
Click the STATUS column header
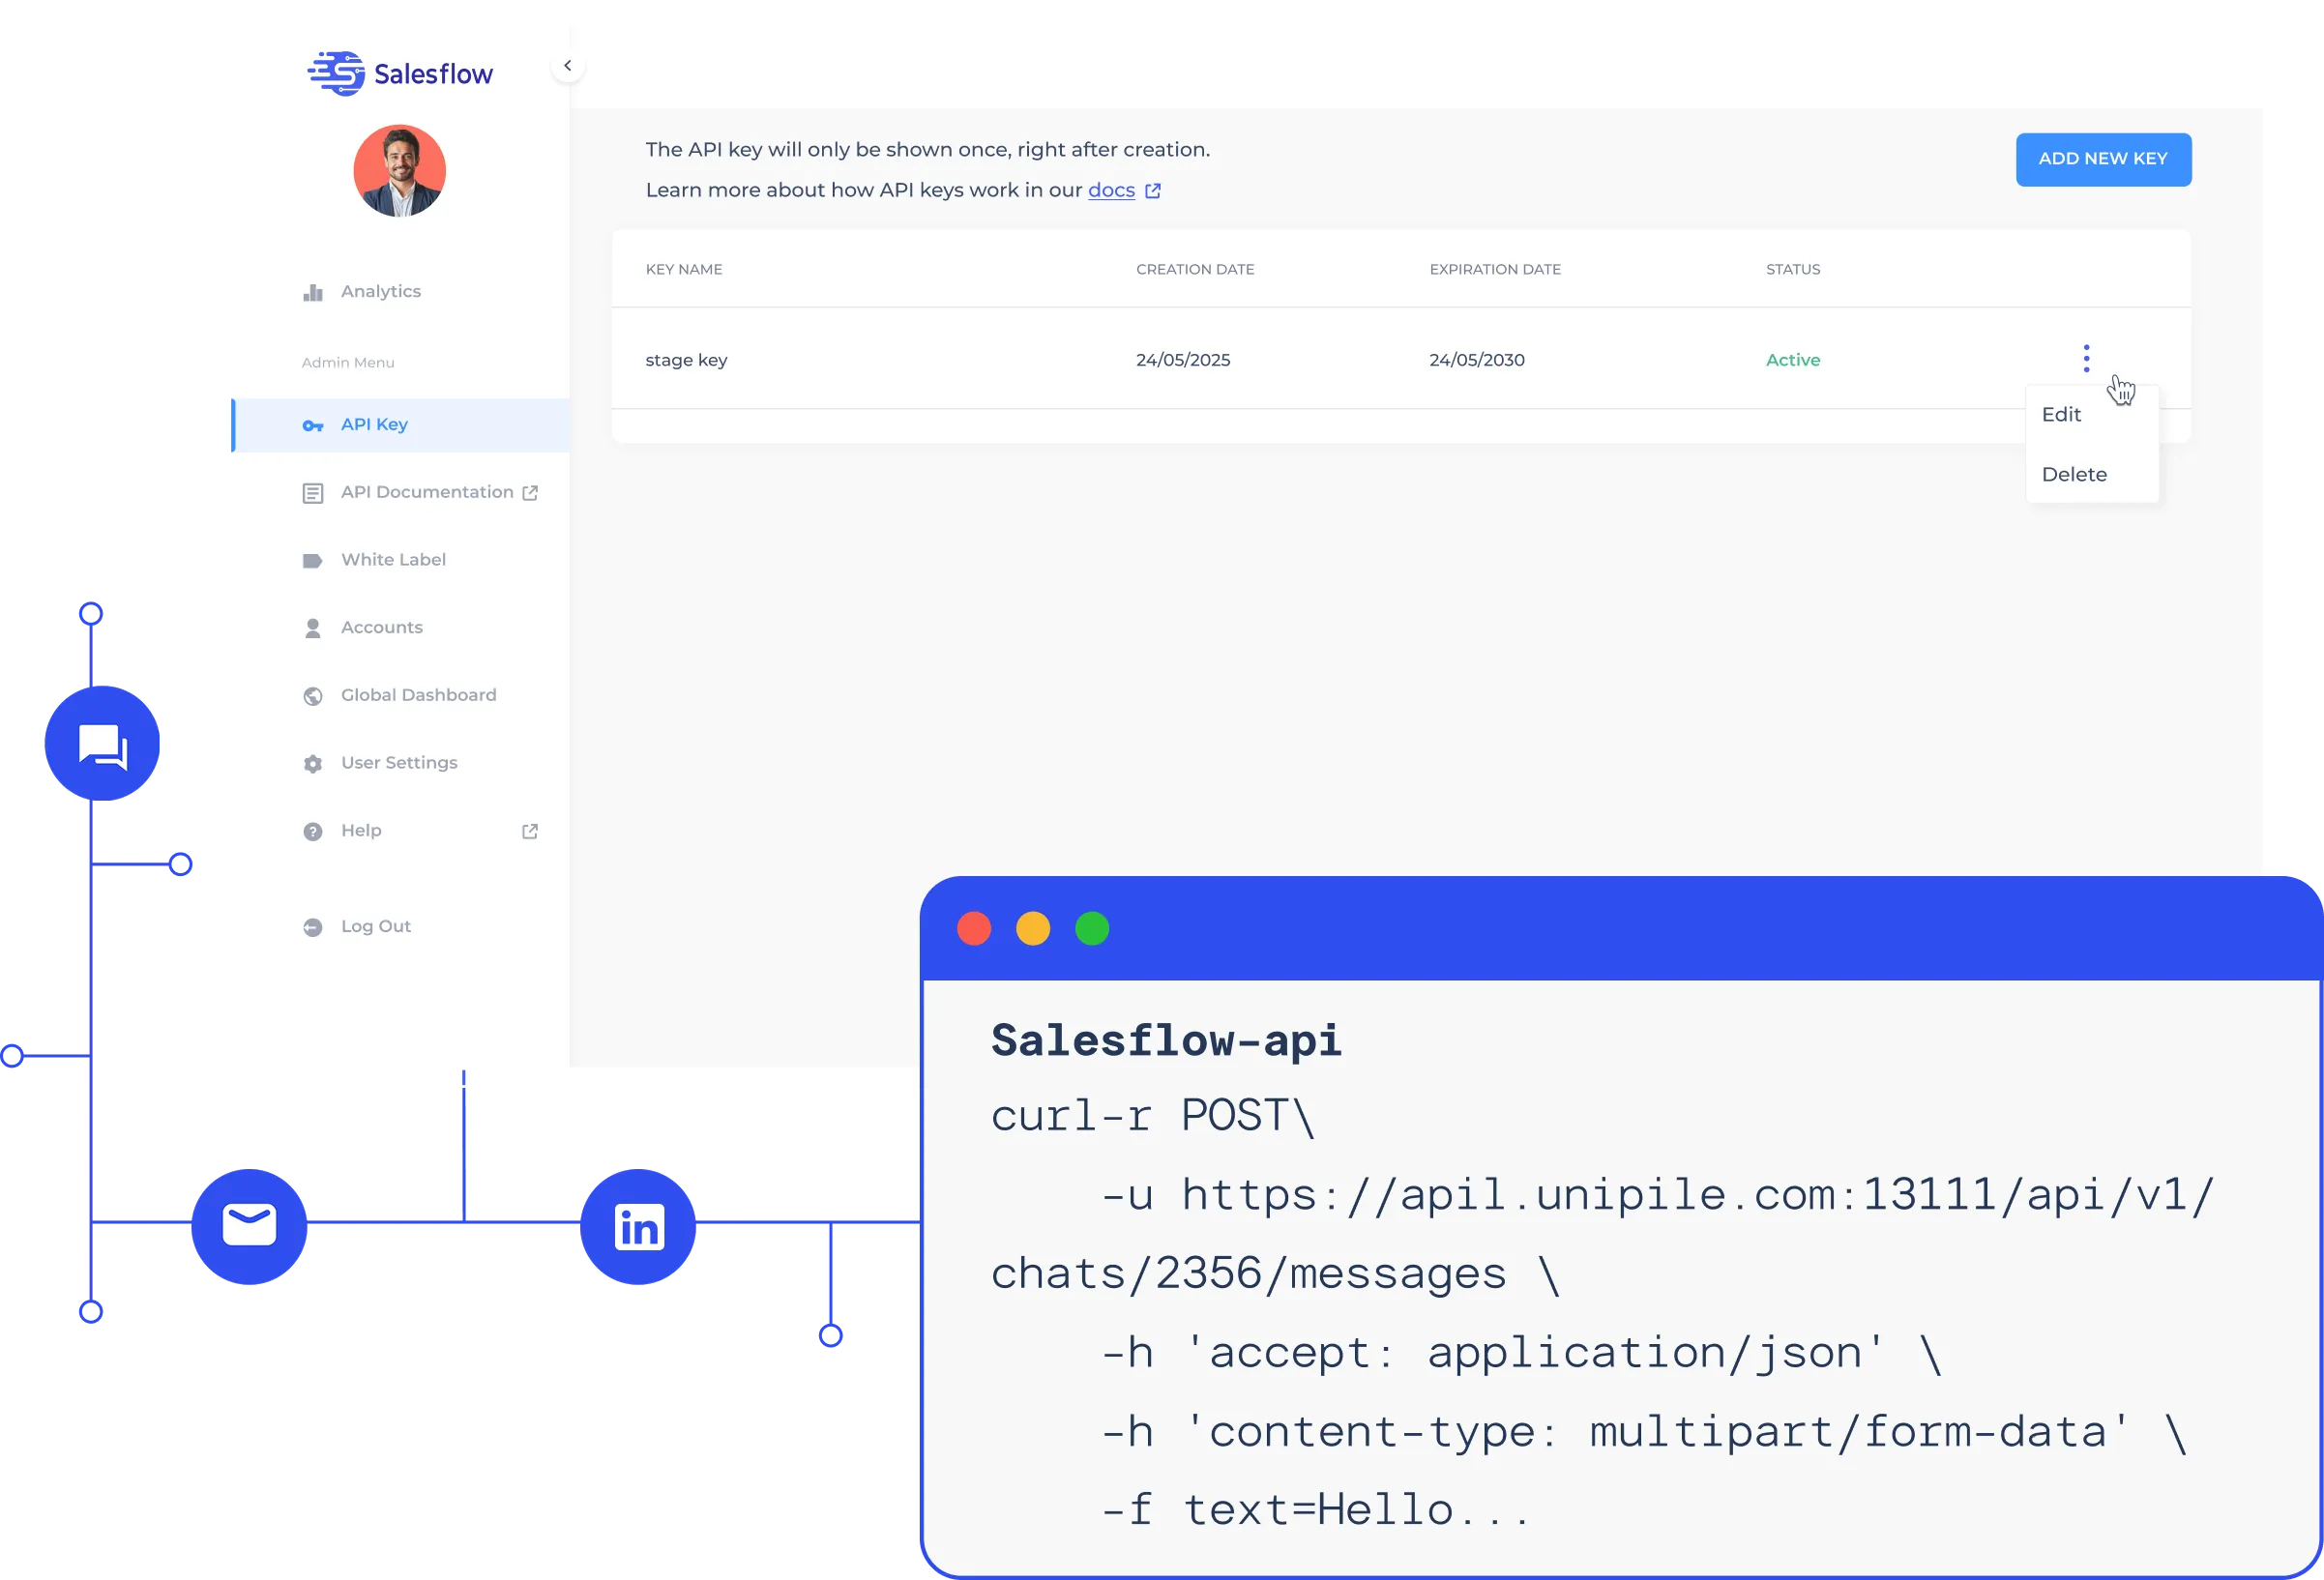coord(1793,269)
